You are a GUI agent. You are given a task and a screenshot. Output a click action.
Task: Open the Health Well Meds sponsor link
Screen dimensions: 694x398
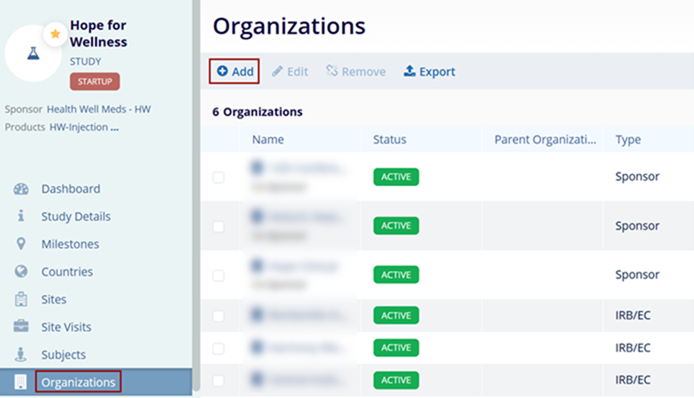click(99, 109)
